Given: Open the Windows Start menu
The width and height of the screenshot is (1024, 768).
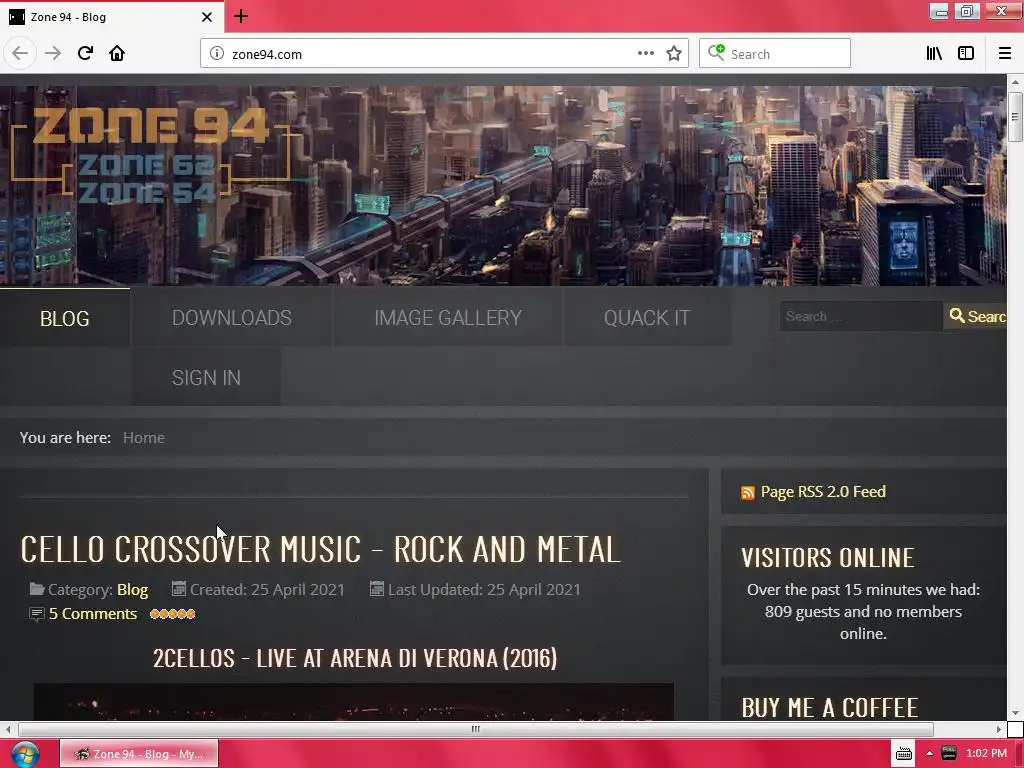Looking at the screenshot, I should tap(25, 754).
